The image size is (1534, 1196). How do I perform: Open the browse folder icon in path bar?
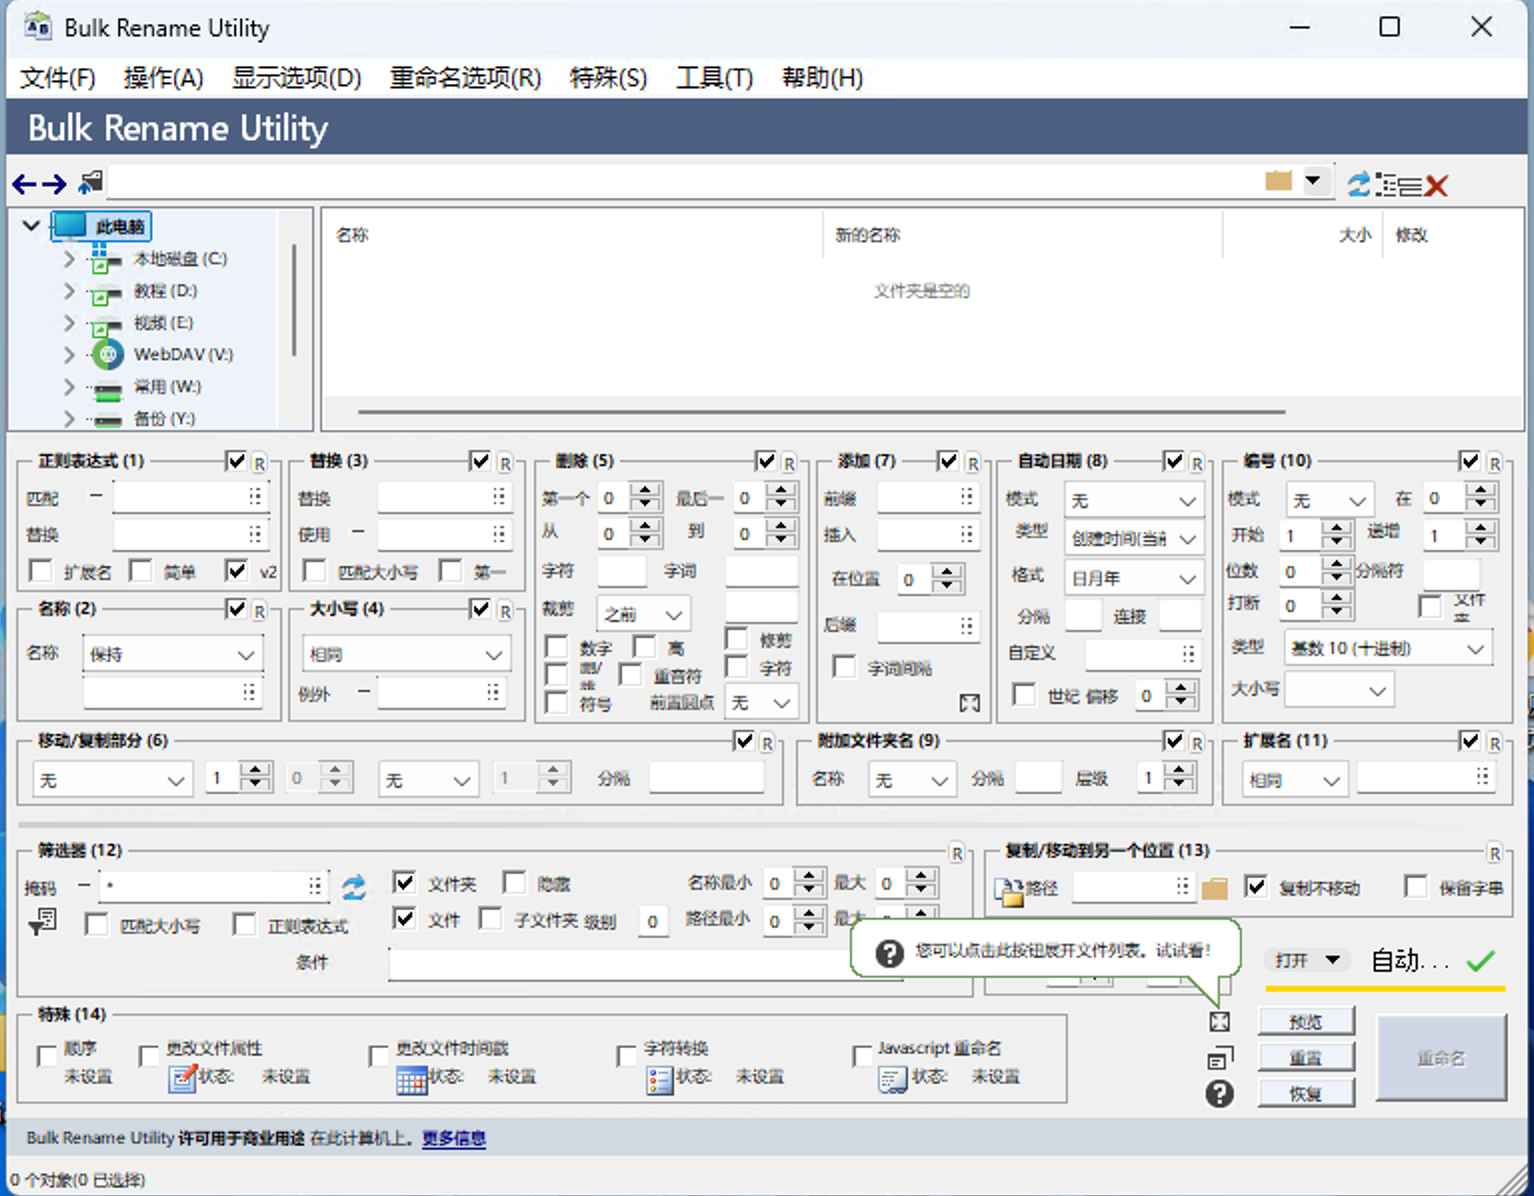coord(1278,181)
